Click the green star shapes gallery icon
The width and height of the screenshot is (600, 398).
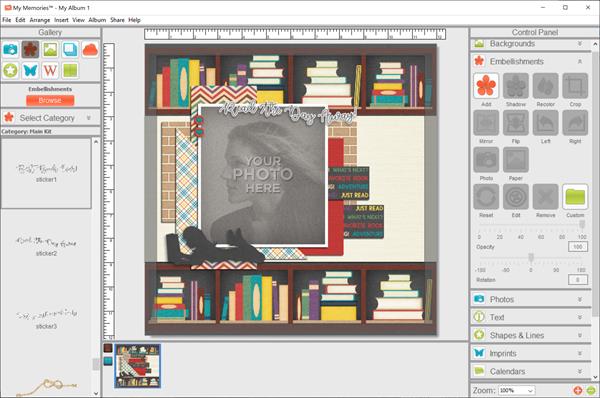pyautogui.click(x=10, y=70)
